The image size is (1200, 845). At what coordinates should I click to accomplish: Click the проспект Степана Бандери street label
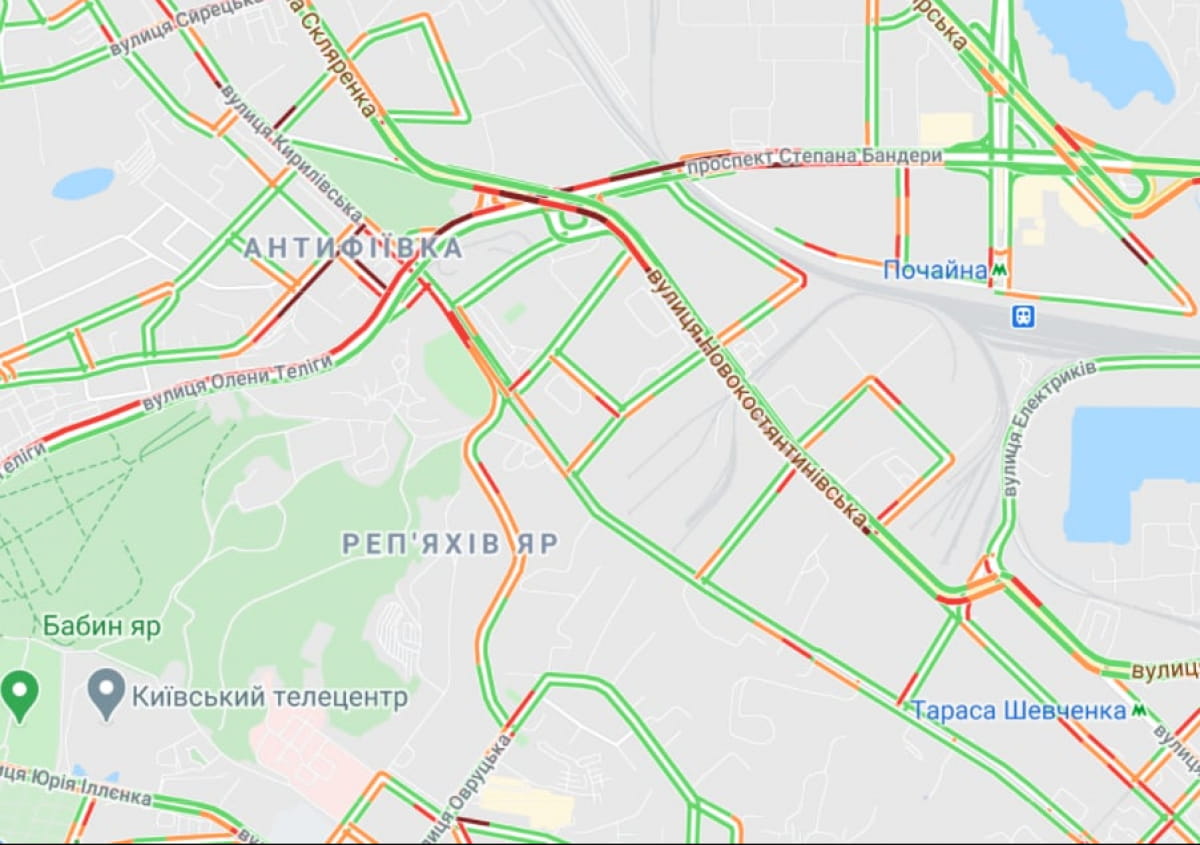click(815, 159)
